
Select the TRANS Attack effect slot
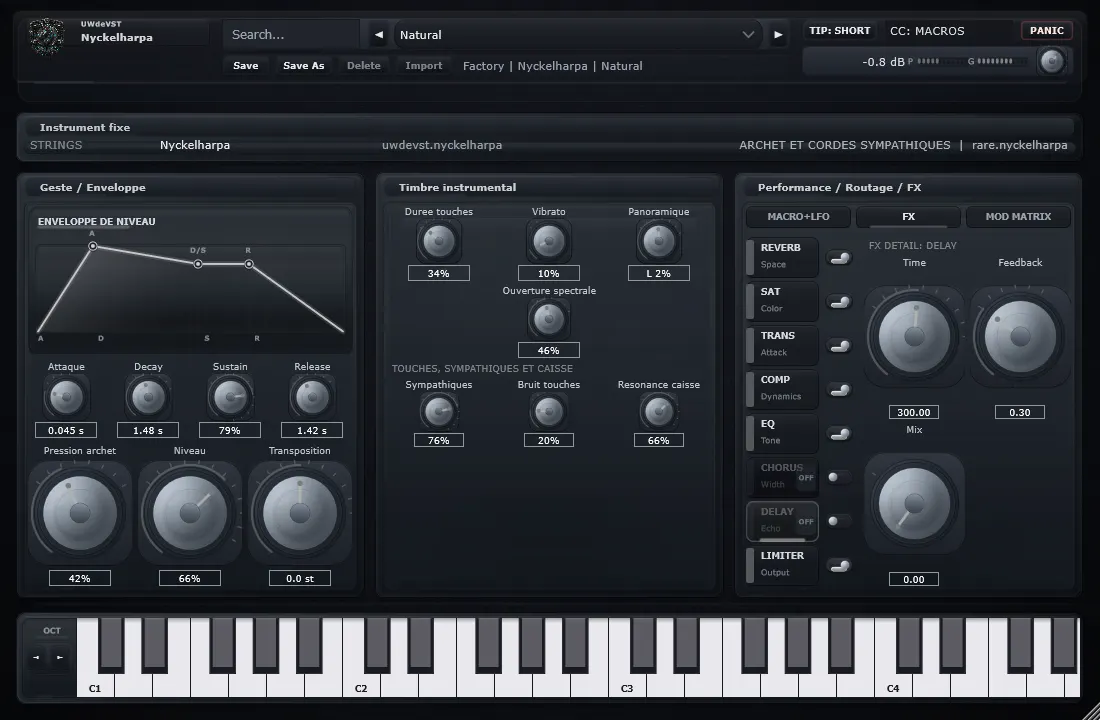point(782,344)
